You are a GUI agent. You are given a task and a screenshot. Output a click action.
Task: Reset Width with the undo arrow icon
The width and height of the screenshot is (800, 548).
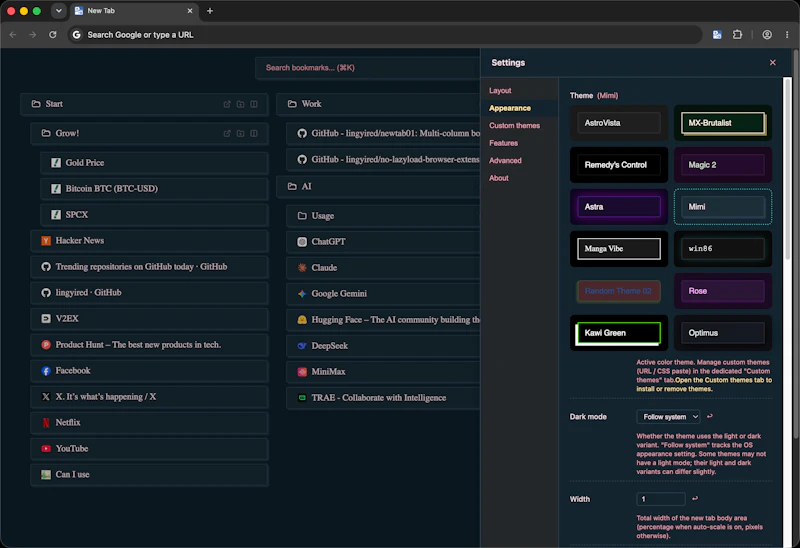(695, 499)
